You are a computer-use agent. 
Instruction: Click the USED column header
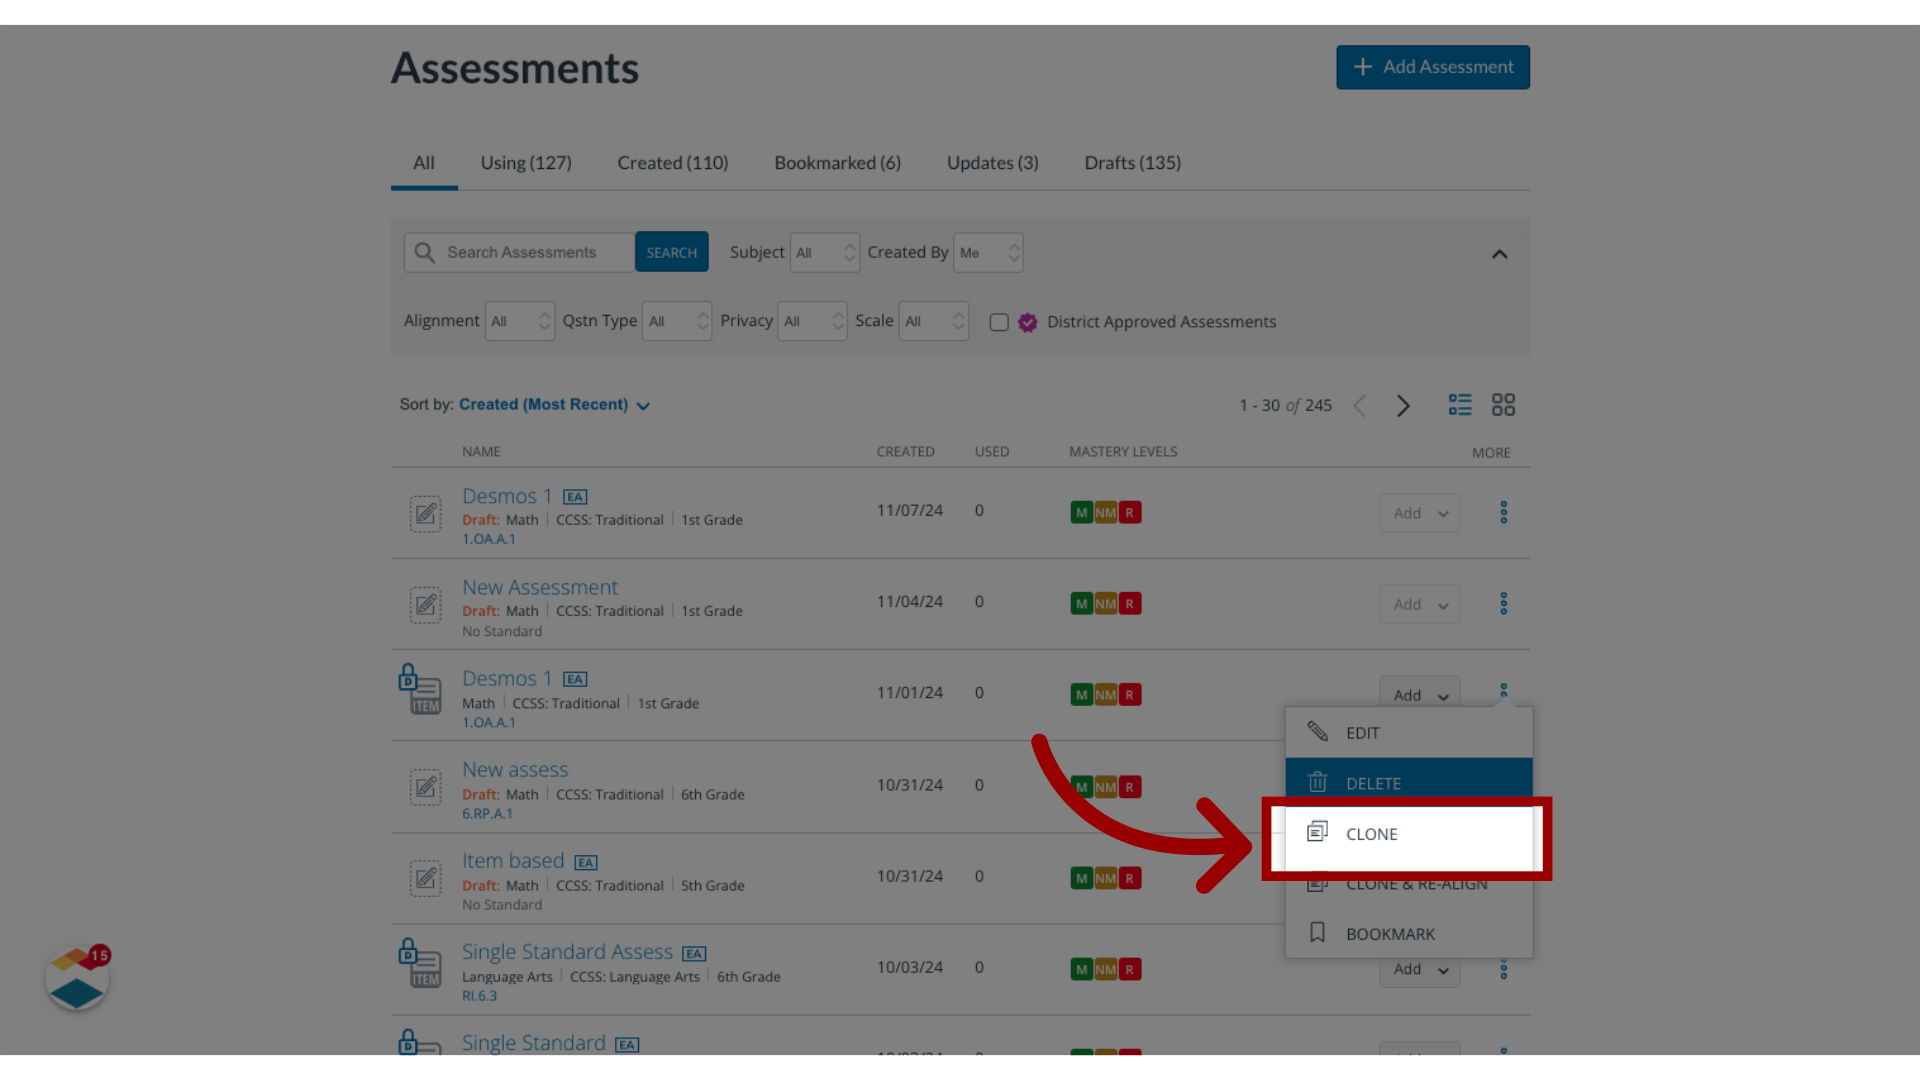coord(992,452)
